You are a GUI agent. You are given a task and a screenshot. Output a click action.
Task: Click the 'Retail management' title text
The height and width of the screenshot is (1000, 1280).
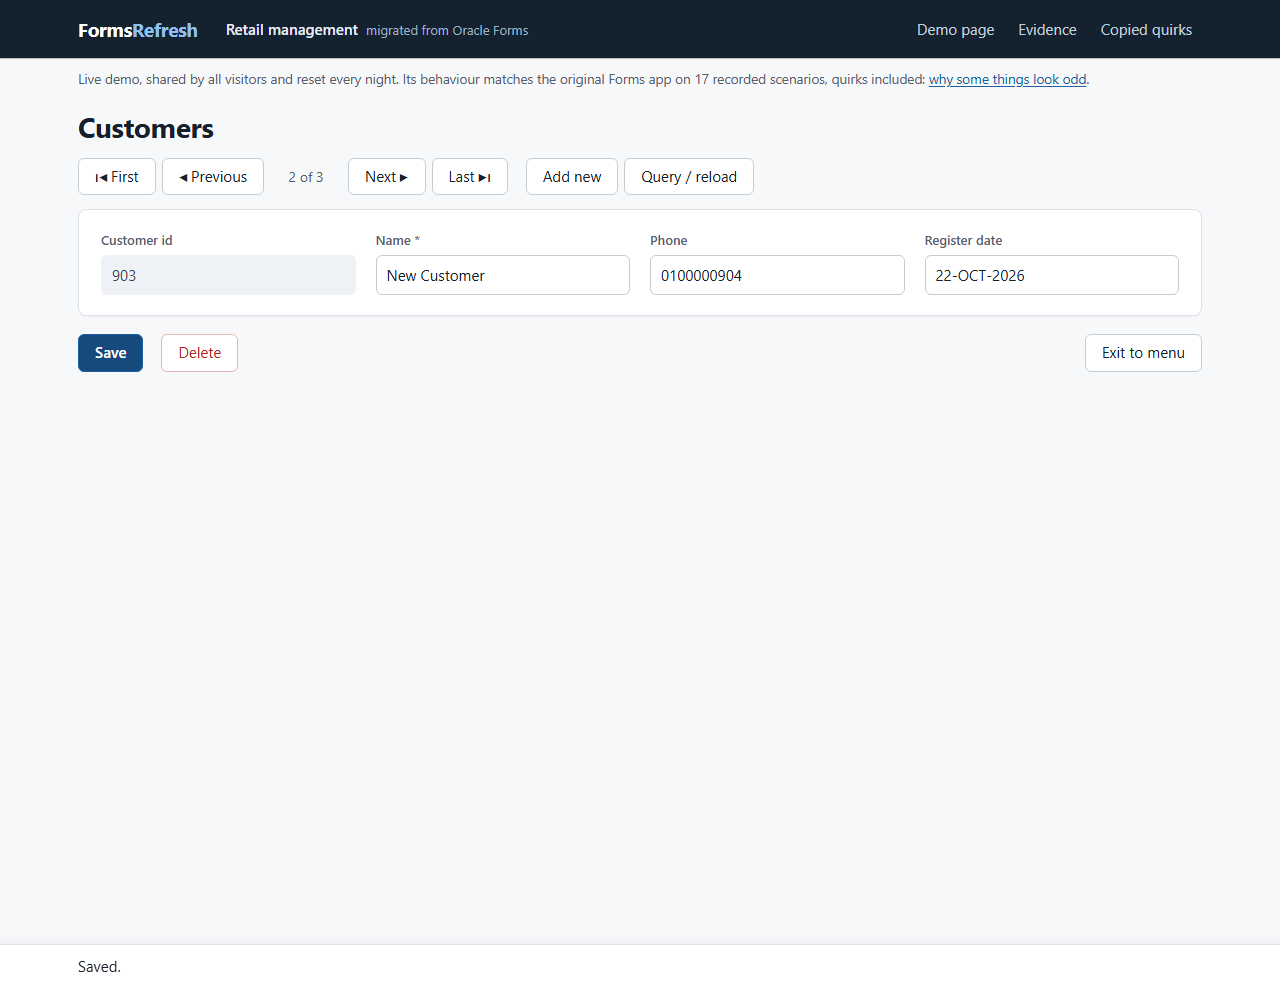pyautogui.click(x=292, y=30)
